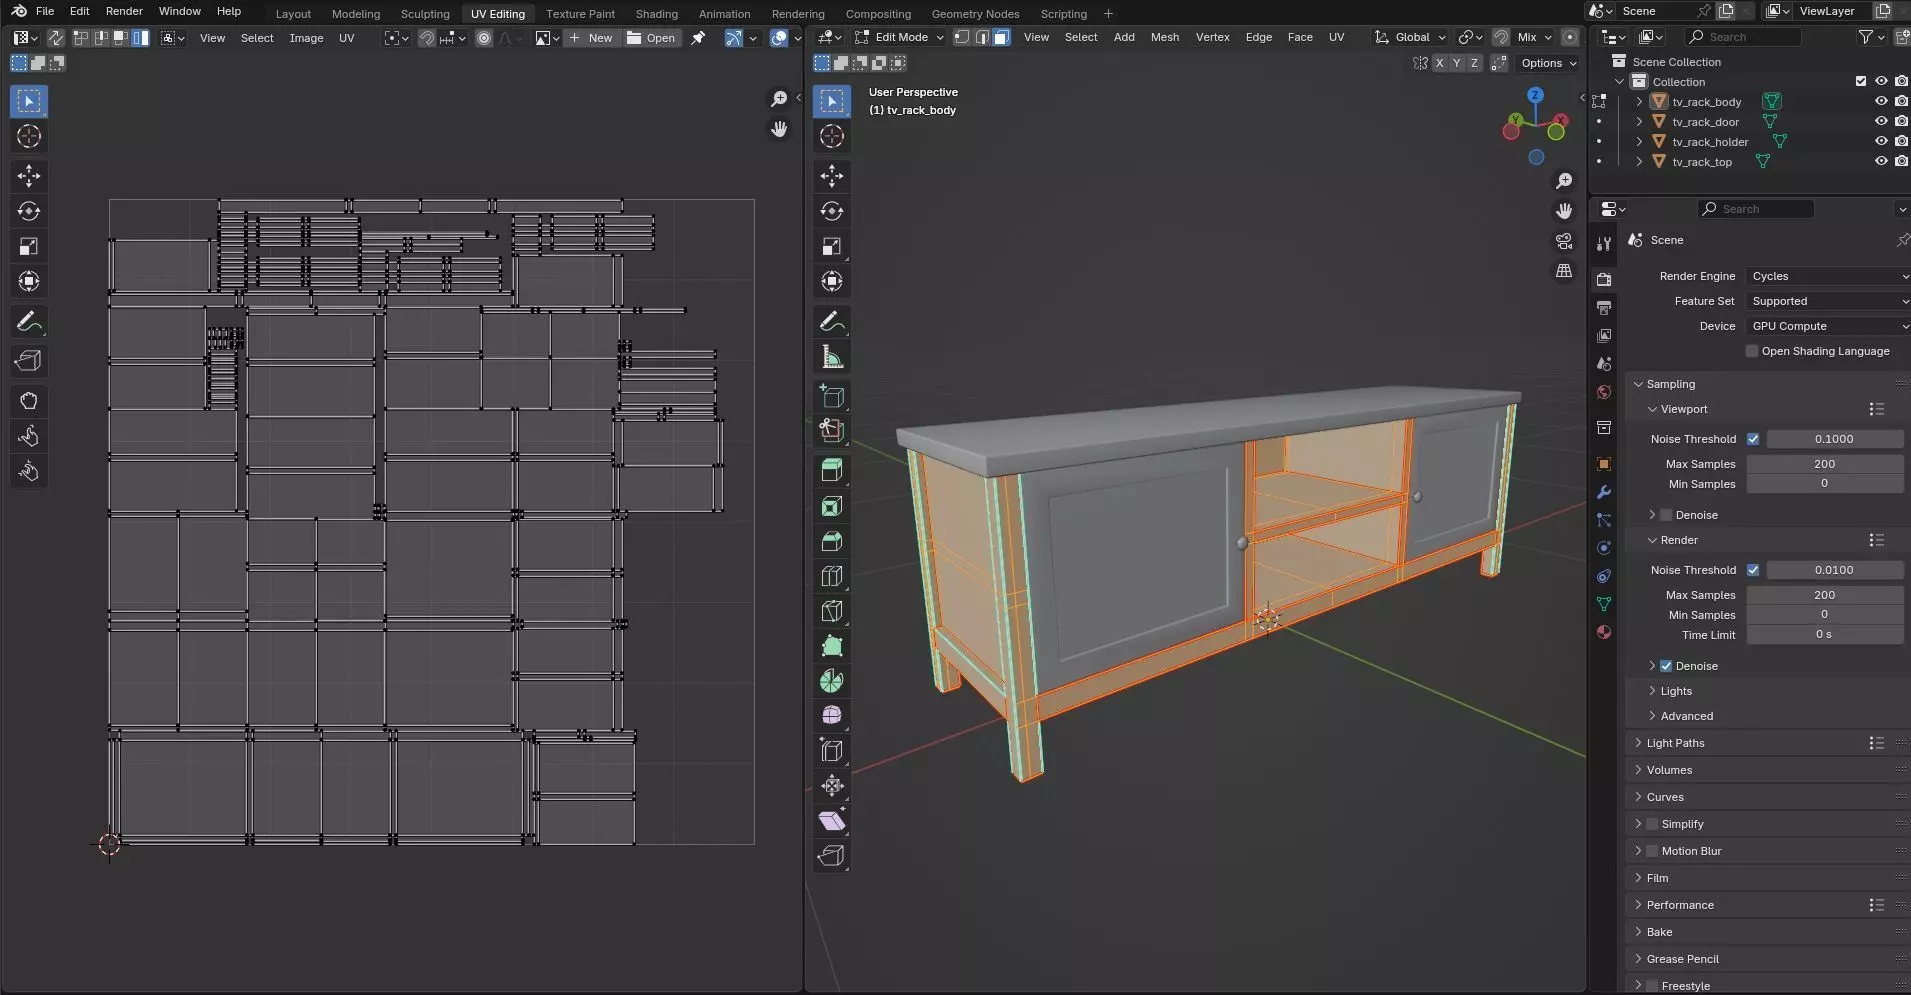Select the Shear tool

(832, 820)
